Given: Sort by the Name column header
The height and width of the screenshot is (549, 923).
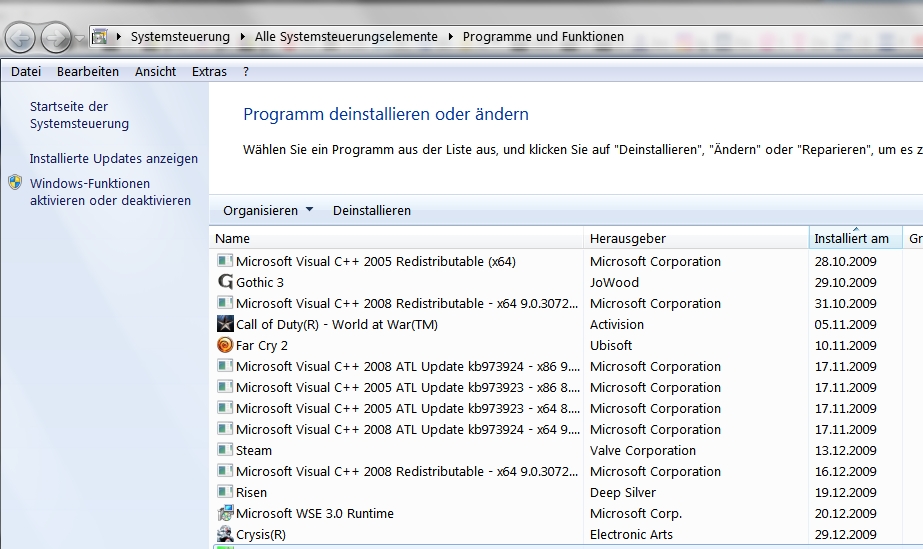Looking at the screenshot, I should pos(397,238).
